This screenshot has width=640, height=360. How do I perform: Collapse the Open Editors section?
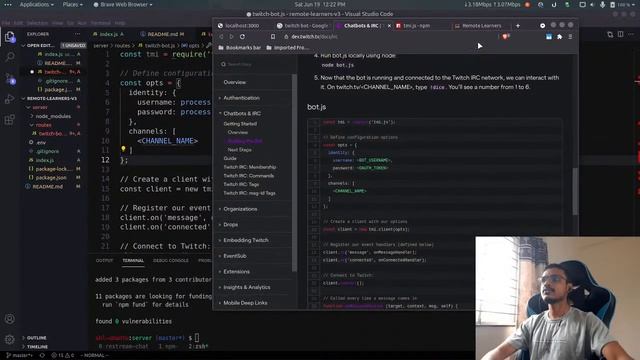point(24,45)
